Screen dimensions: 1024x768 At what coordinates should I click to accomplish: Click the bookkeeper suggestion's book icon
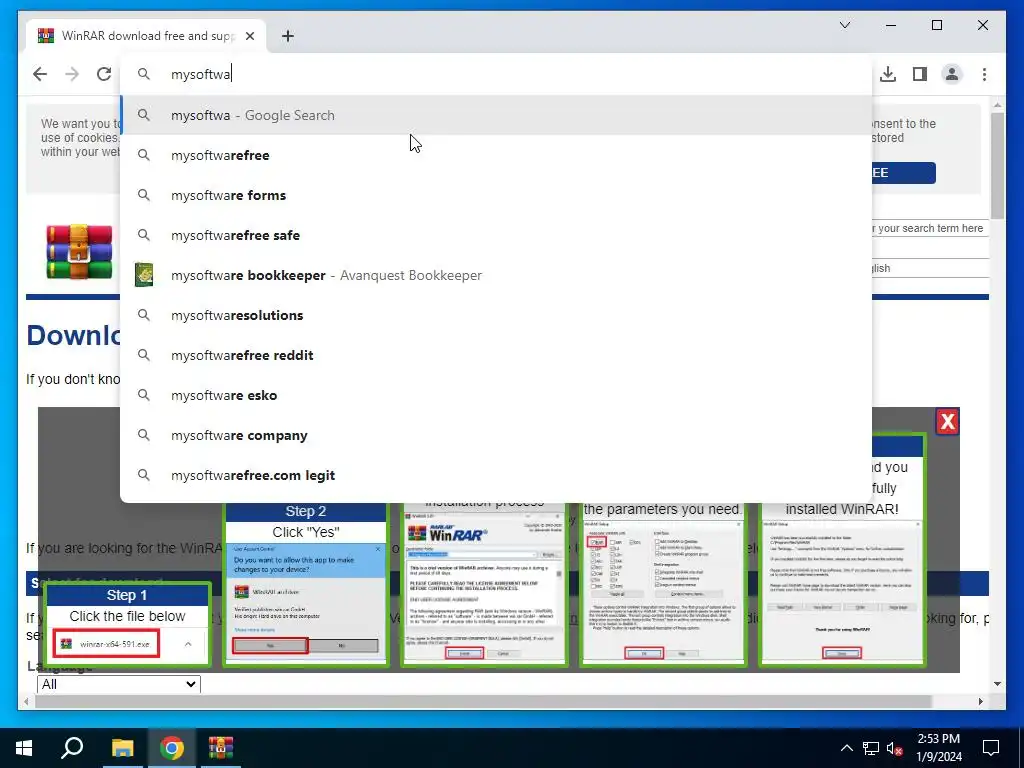point(144,275)
